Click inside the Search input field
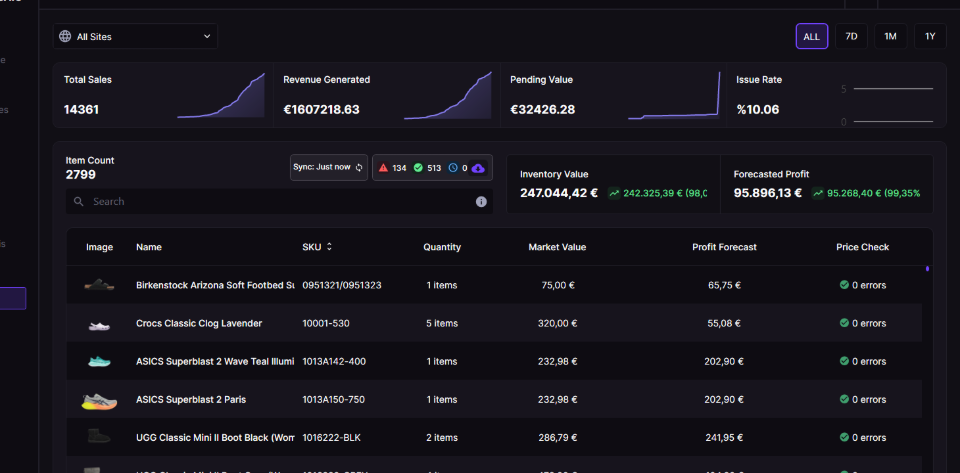The image size is (960, 473). 279,201
